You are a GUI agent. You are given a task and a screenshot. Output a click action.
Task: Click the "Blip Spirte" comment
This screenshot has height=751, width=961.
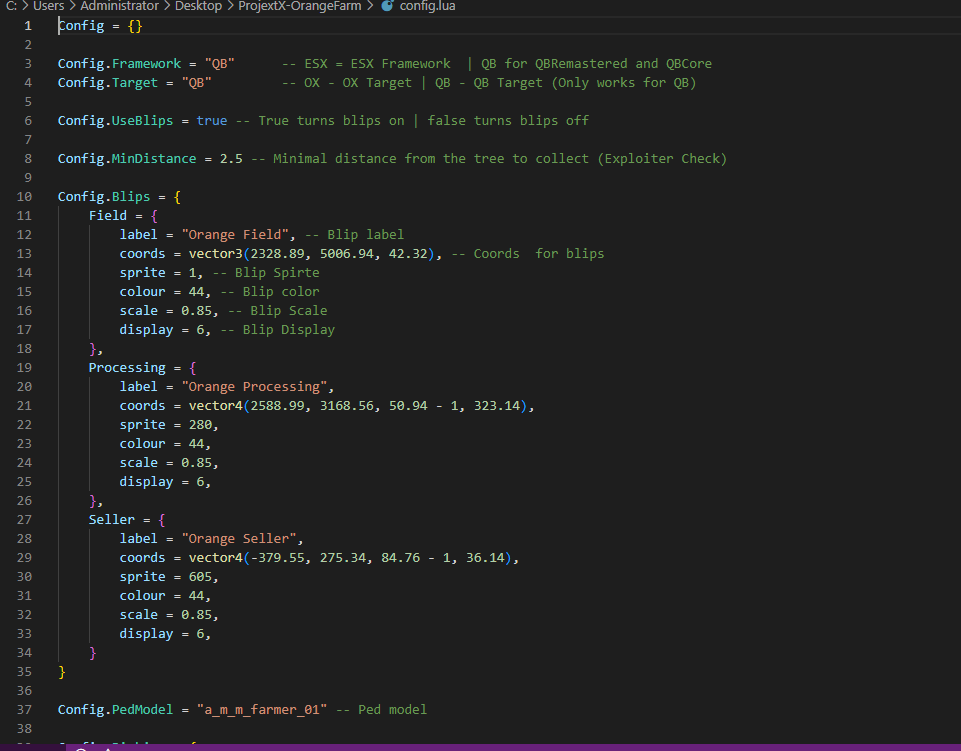266,273
